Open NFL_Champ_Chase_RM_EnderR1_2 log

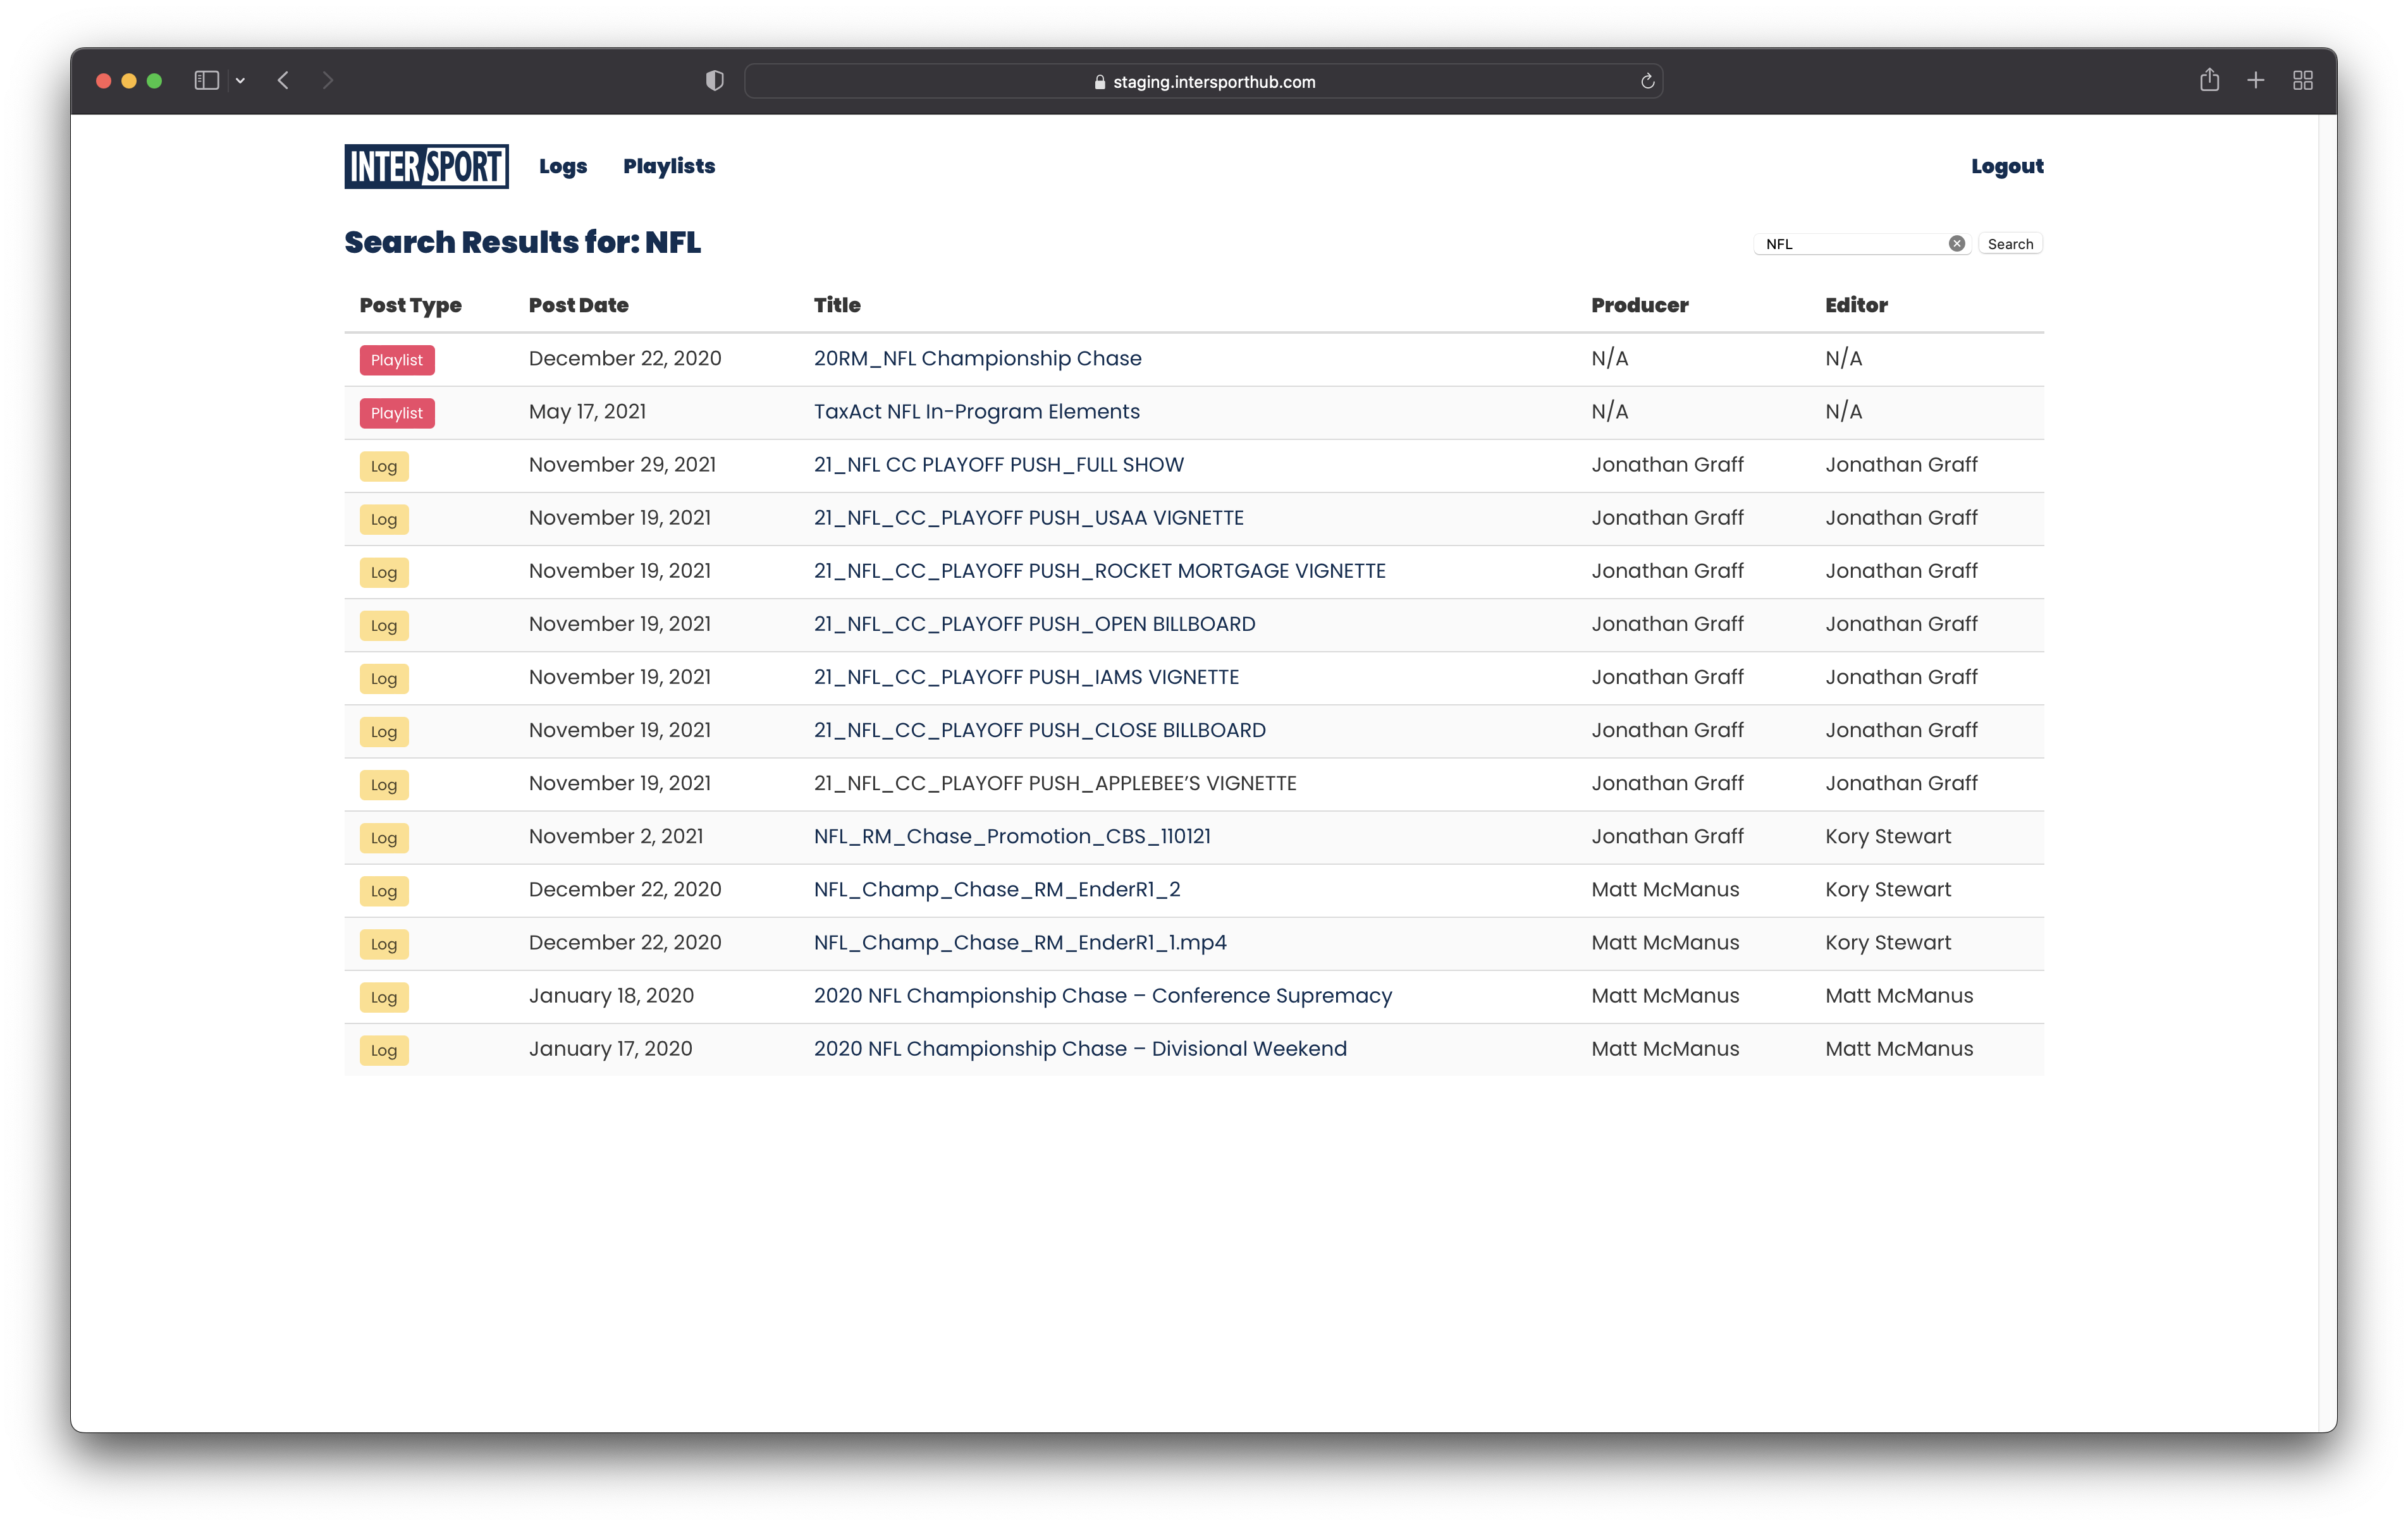(x=997, y=890)
